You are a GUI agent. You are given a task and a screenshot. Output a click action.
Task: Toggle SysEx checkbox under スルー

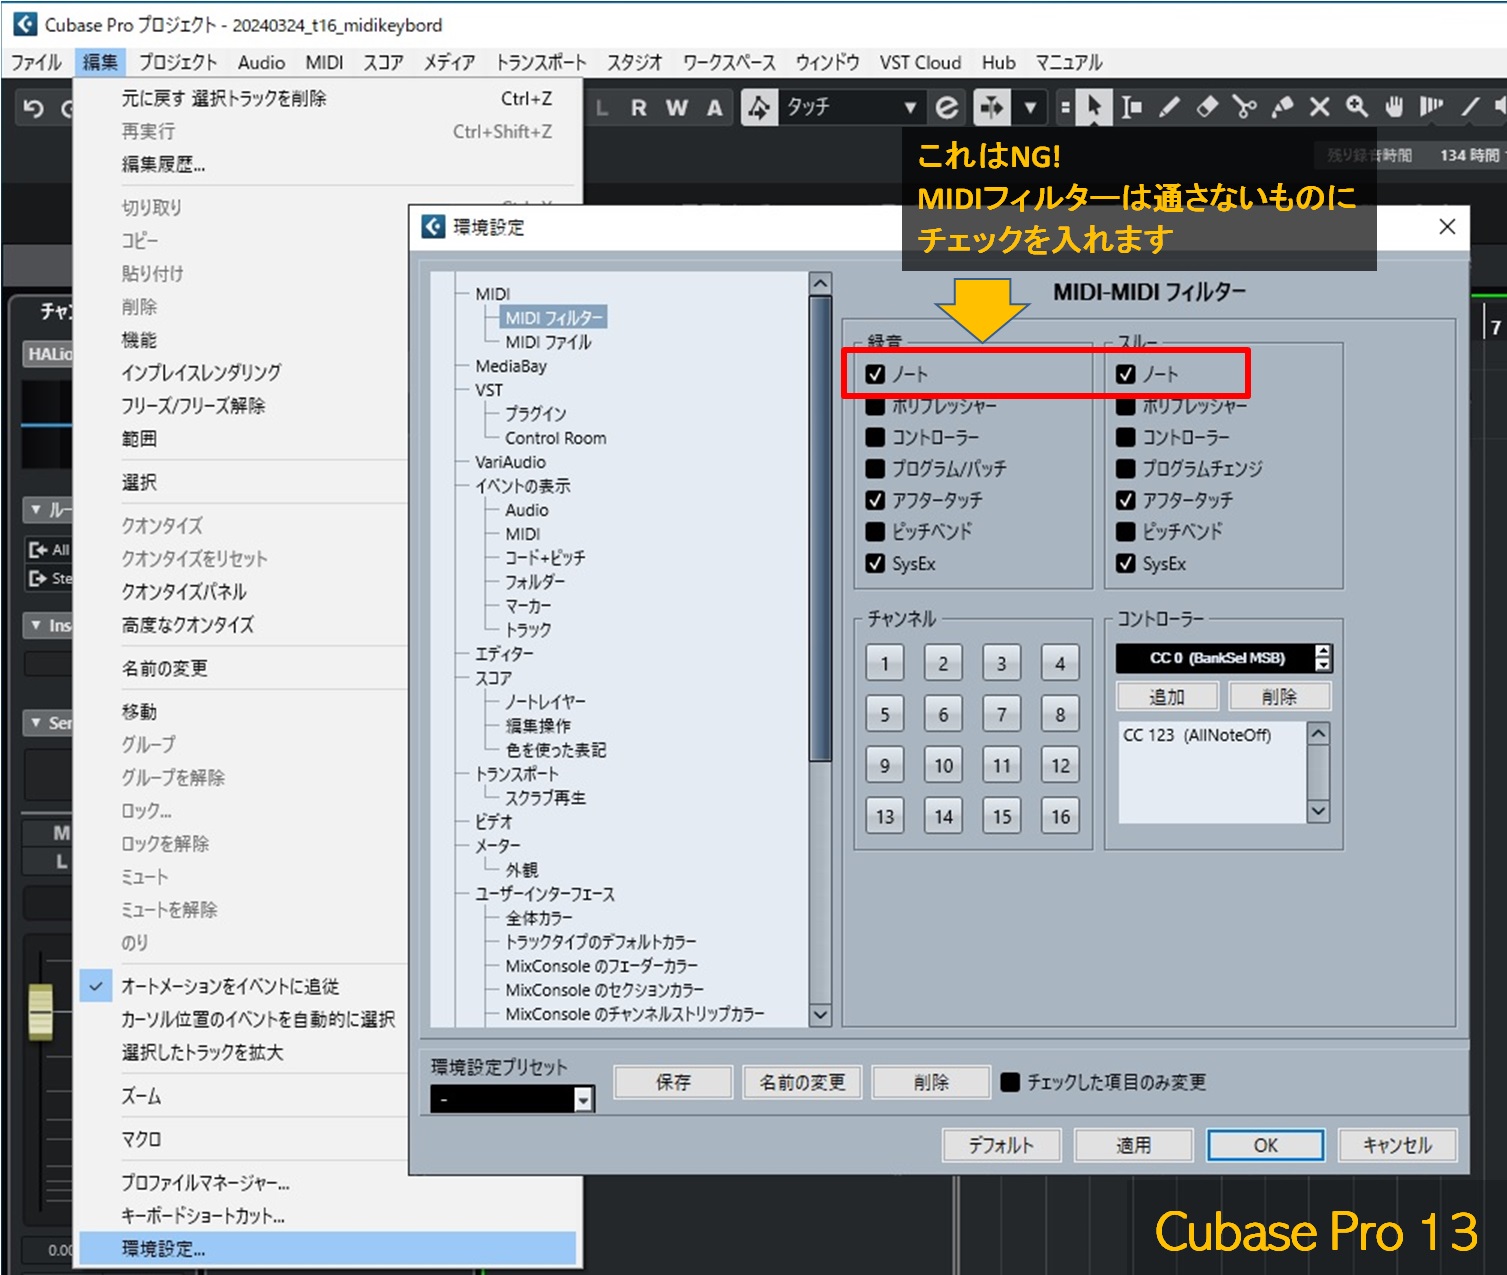tap(1125, 563)
